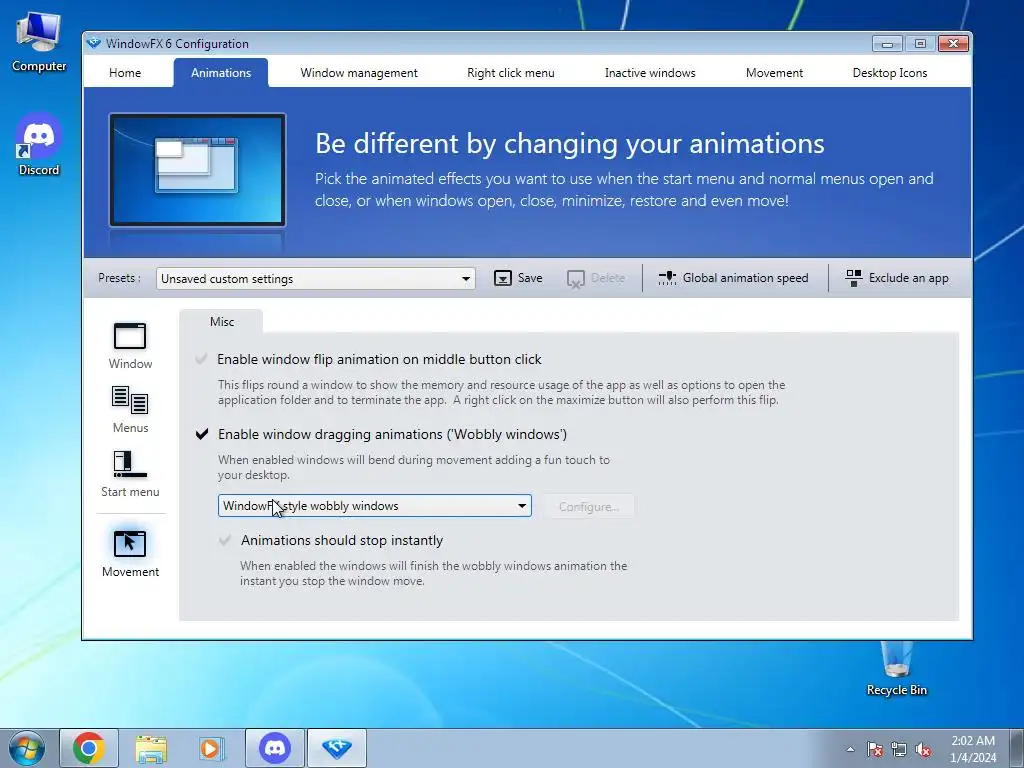
Task: Open the top Movement tab
Action: pyautogui.click(x=774, y=72)
